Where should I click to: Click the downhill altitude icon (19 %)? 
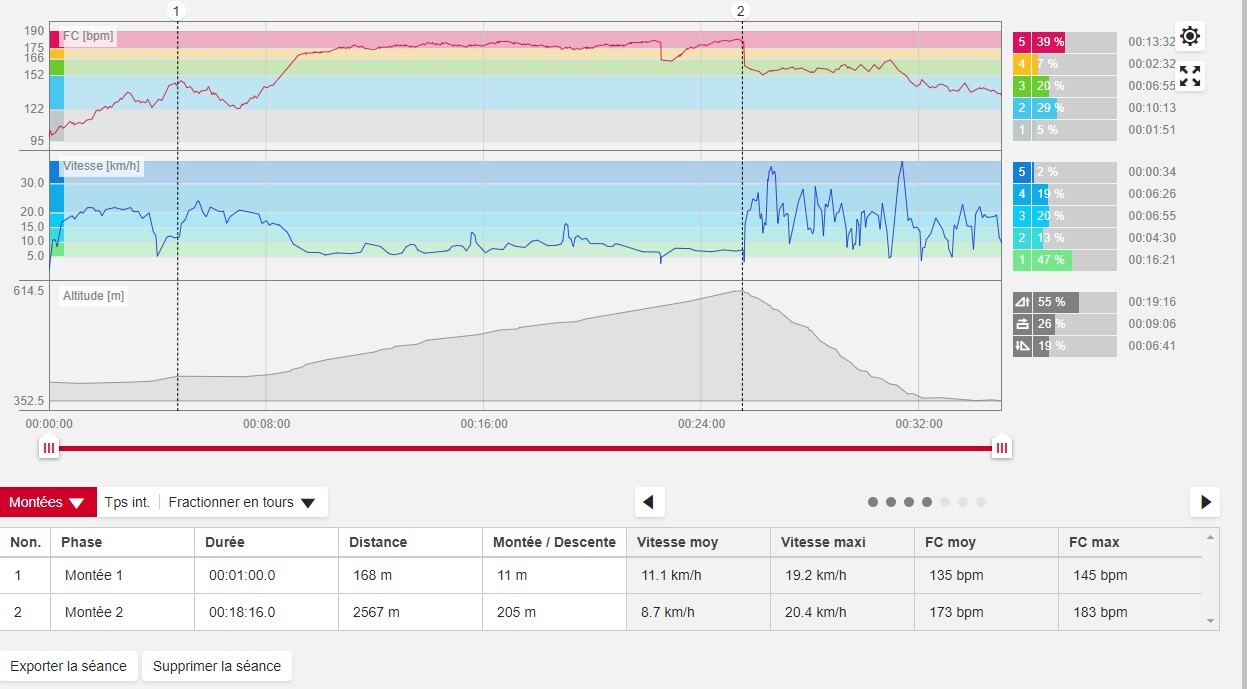click(1022, 346)
